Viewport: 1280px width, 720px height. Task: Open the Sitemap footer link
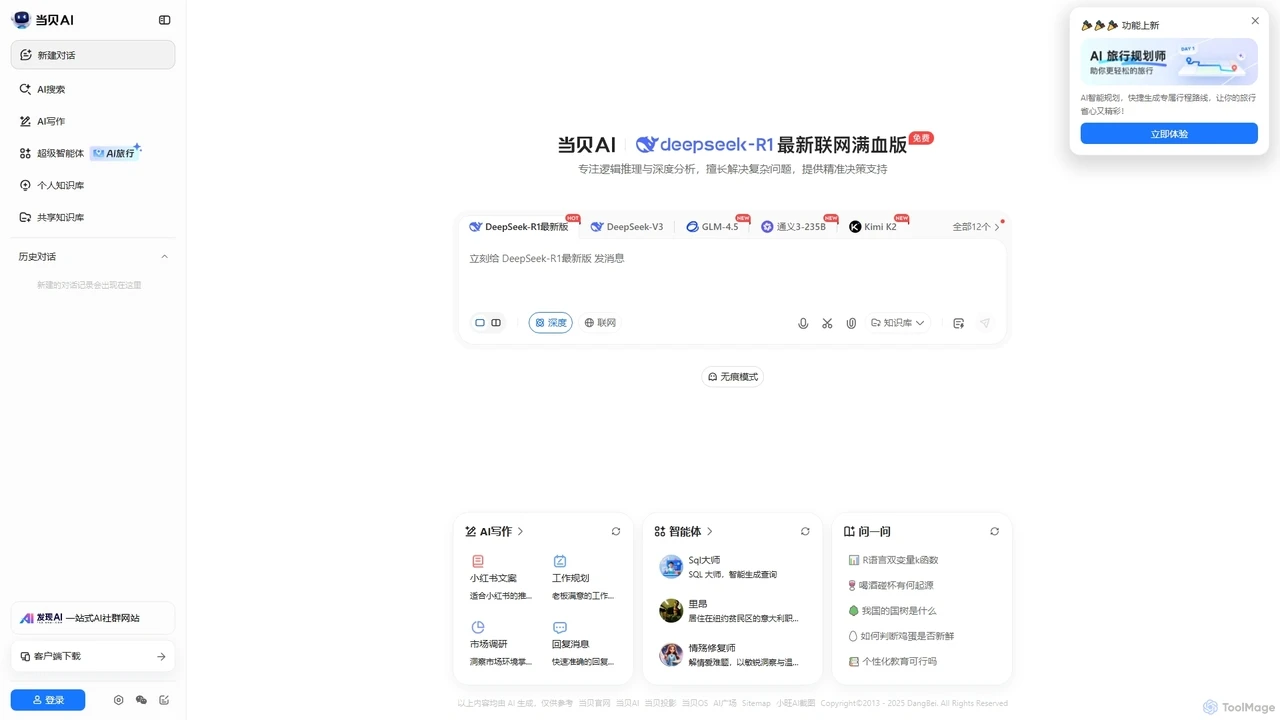click(x=756, y=703)
